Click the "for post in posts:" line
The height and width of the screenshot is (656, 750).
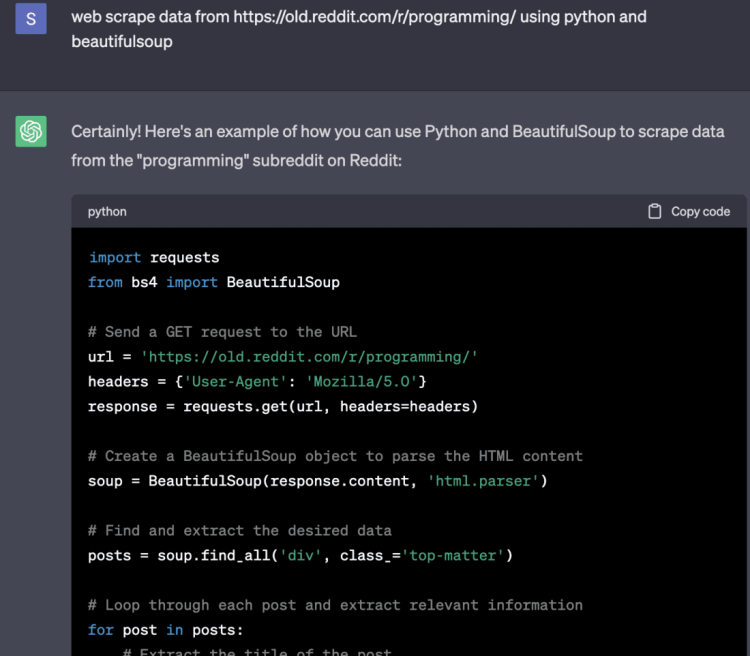(x=166, y=630)
